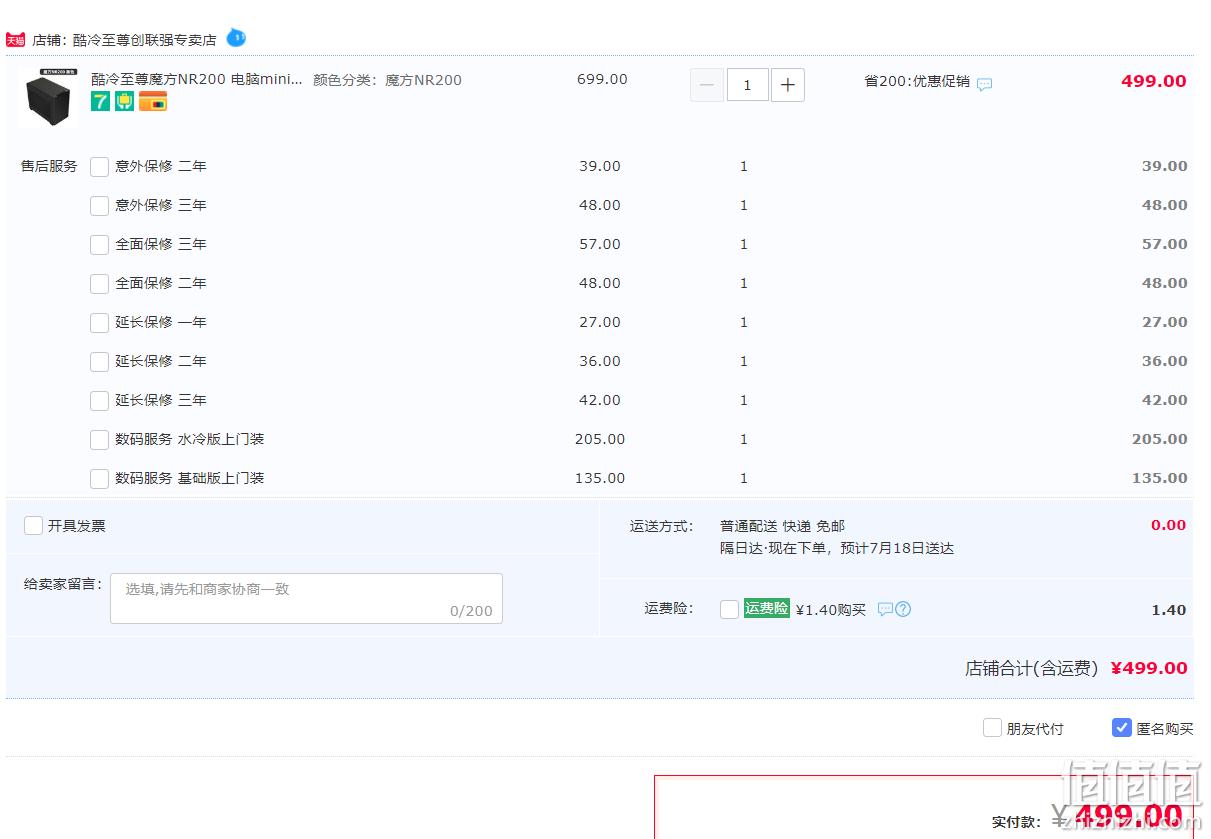Click the 店铺合计(含运费) label

click(1032, 668)
